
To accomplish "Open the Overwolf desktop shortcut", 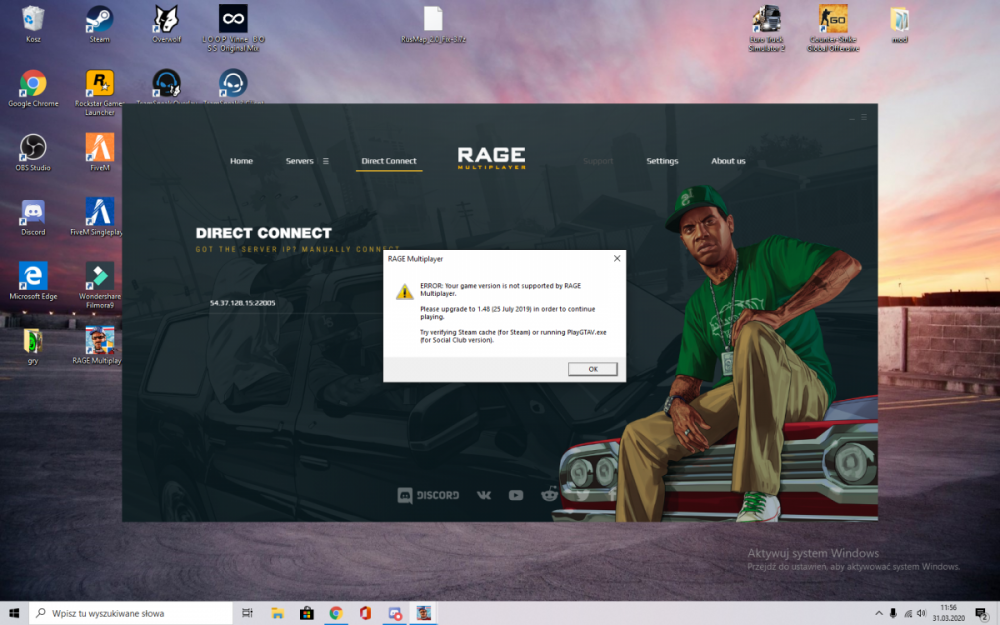I will [166, 24].
